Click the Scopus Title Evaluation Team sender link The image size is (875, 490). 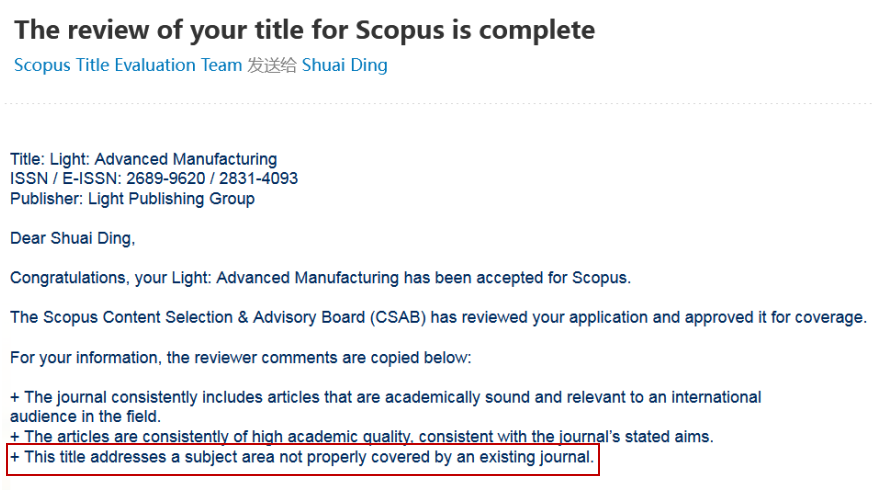(128, 65)
